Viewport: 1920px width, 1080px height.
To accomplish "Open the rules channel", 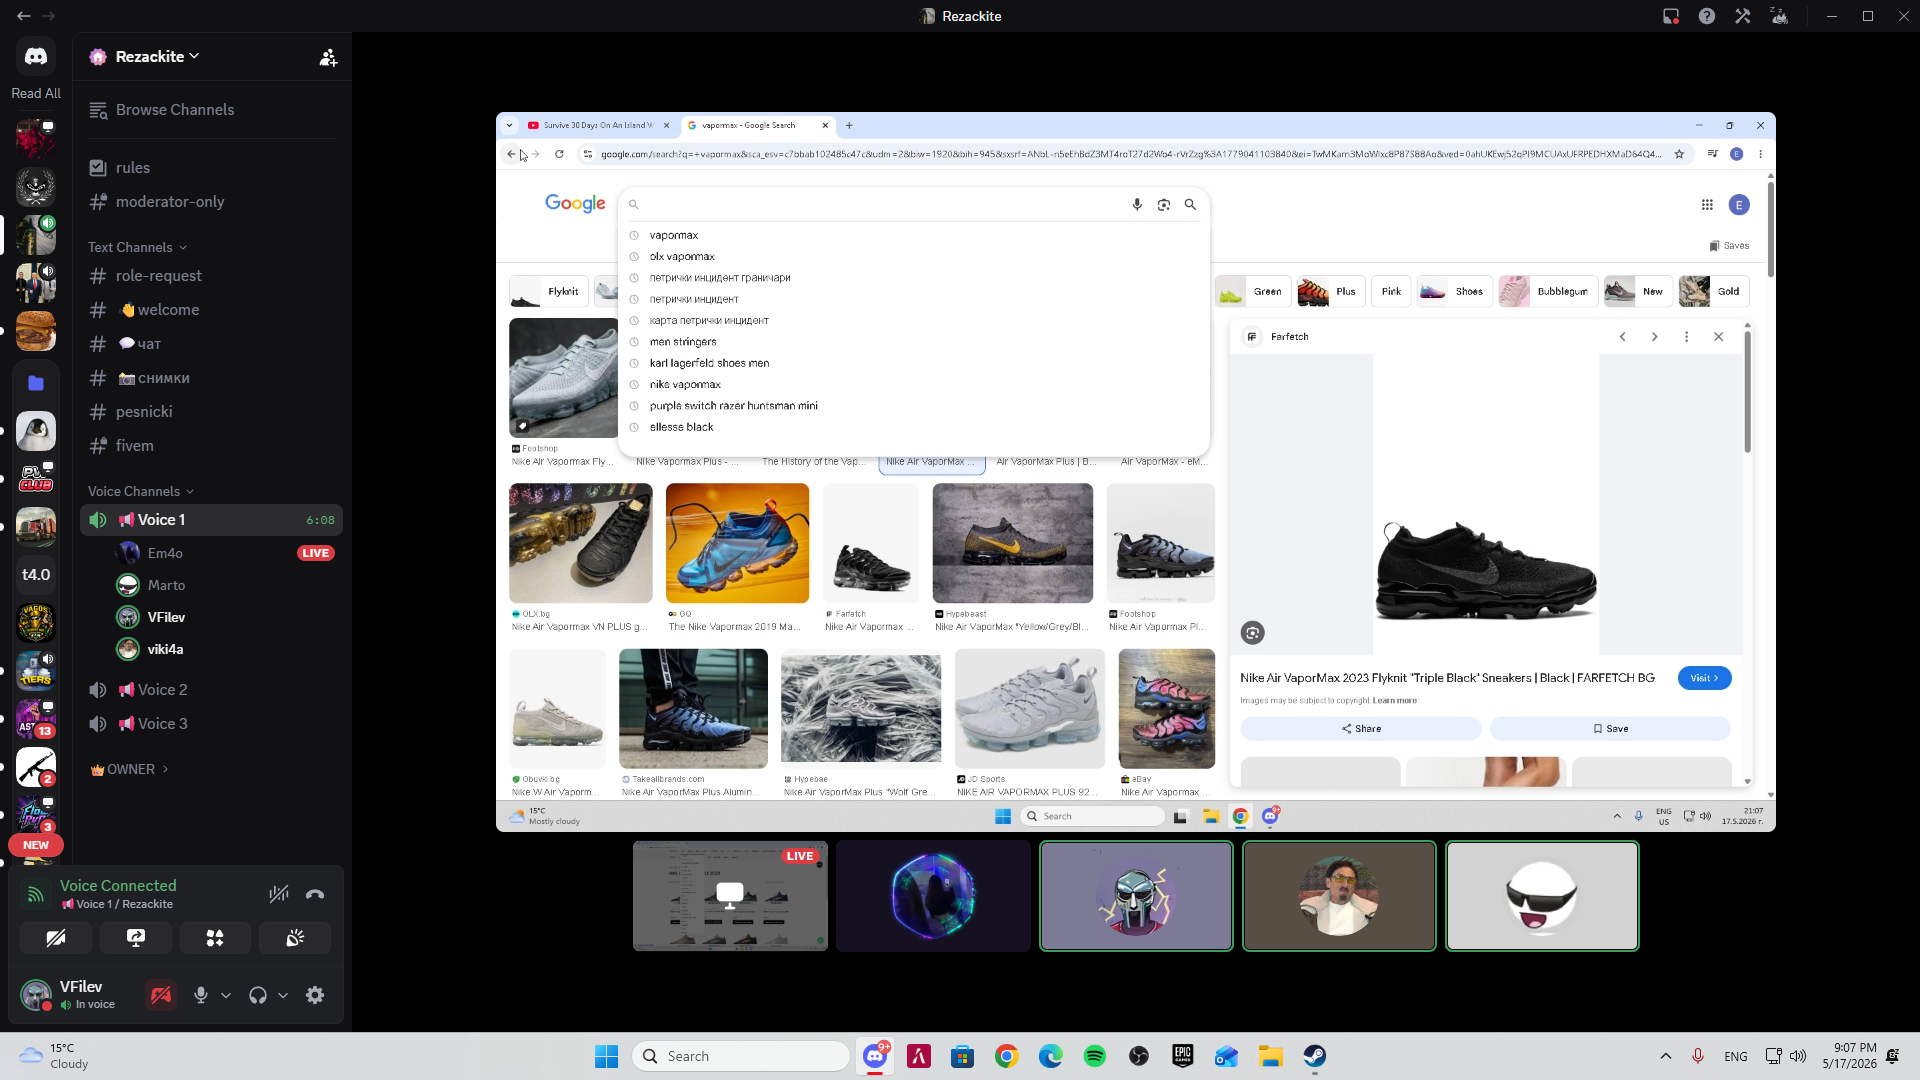I will (211, 168).
